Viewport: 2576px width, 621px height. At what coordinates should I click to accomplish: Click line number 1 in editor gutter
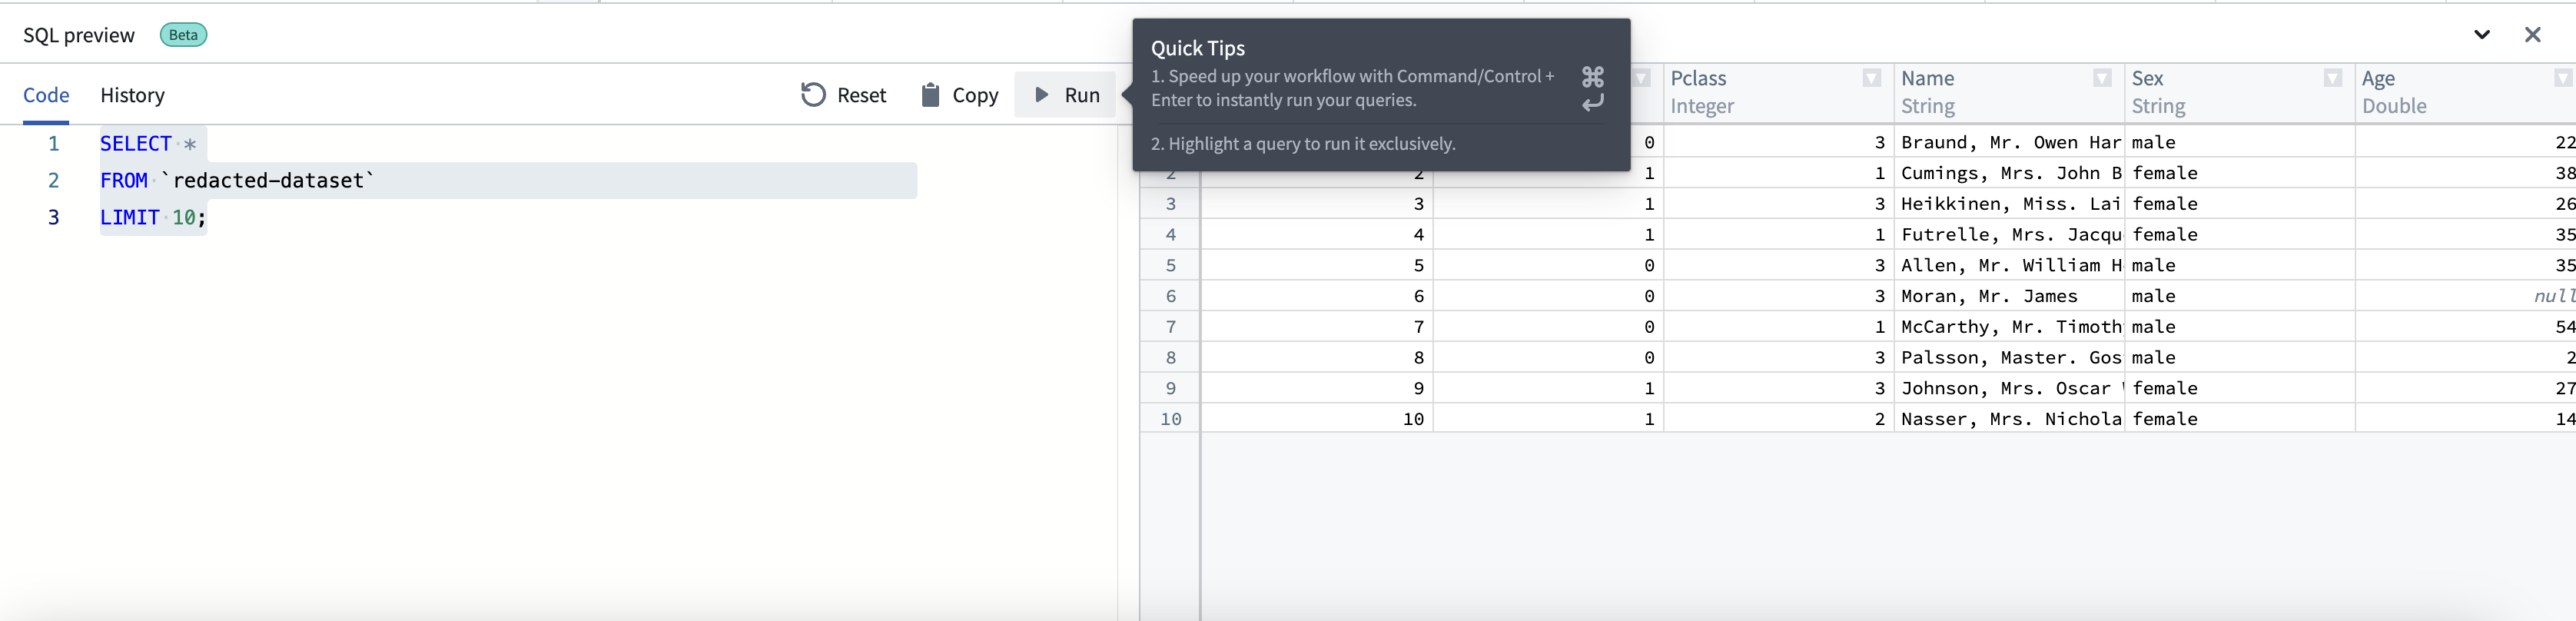pos(54,144)
